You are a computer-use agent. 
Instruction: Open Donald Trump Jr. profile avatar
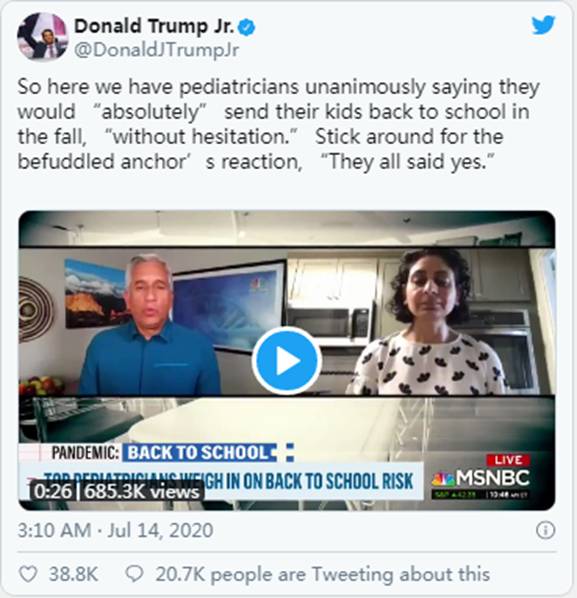(42, 37)
